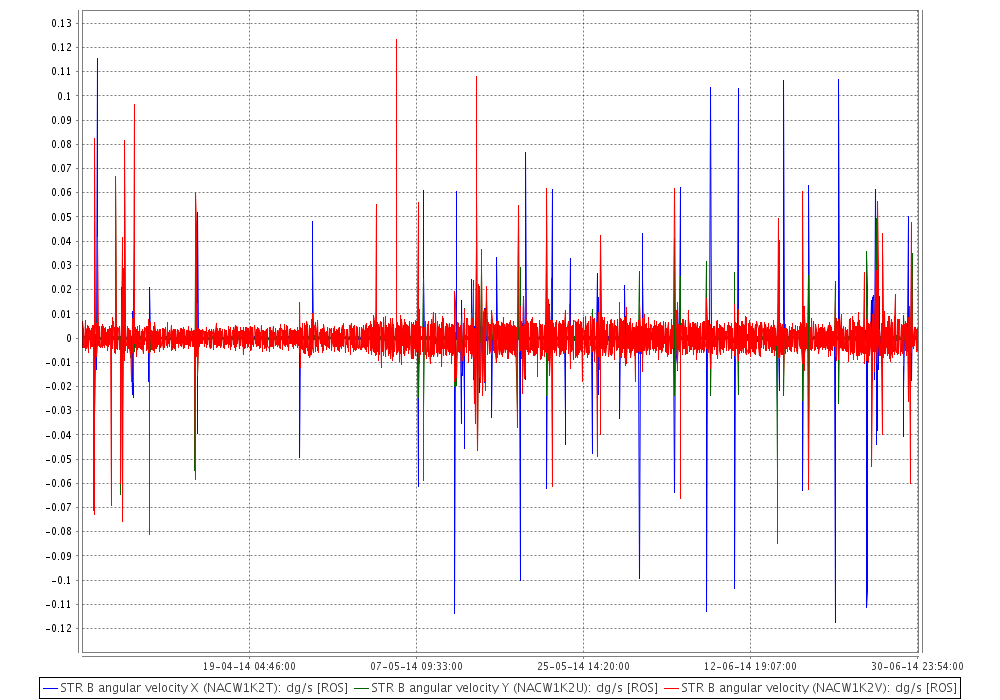Click the -0.12 y-axis tick label
Image resolution: width=1000 pixels, height=700 pixels.
[x=59, y=629]
